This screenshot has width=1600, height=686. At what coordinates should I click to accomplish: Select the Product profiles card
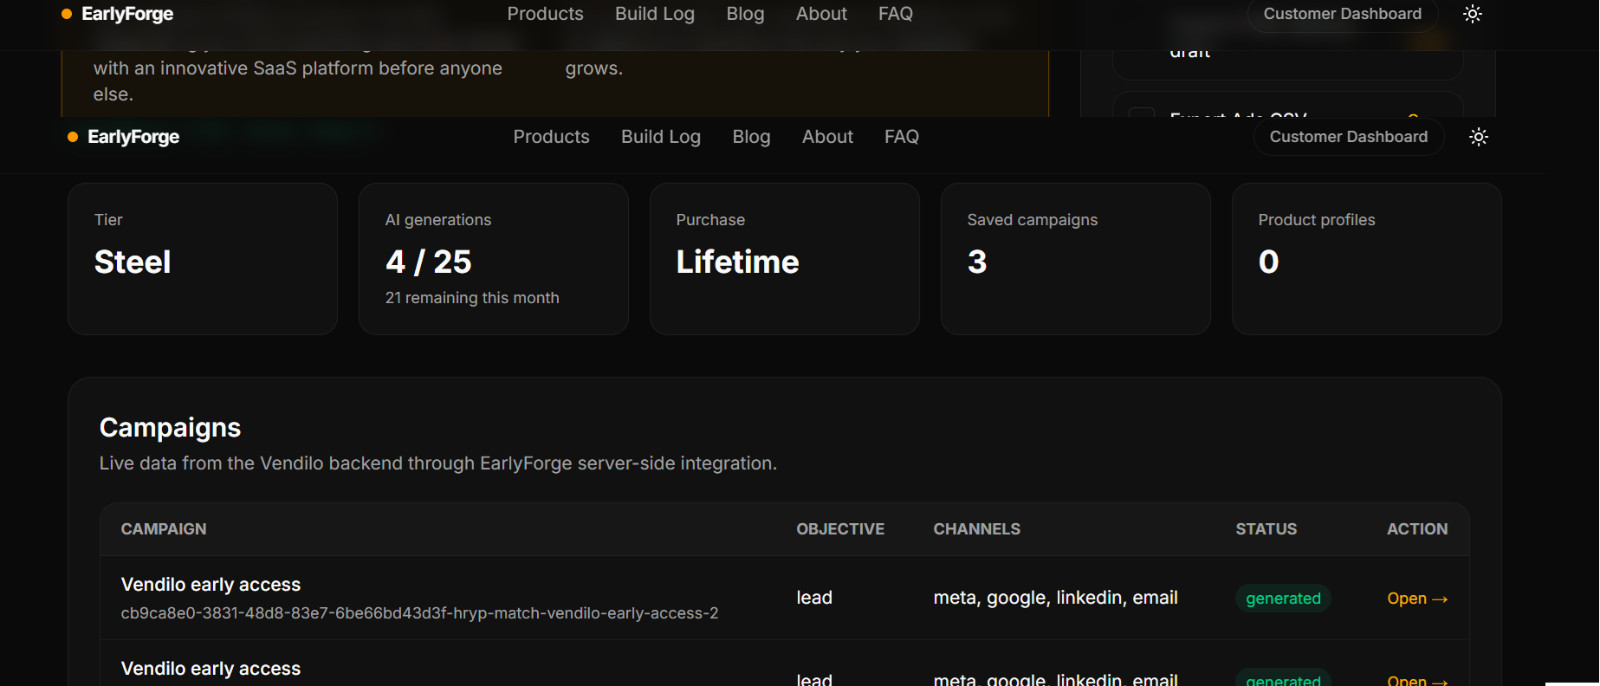coord(1366,258)
